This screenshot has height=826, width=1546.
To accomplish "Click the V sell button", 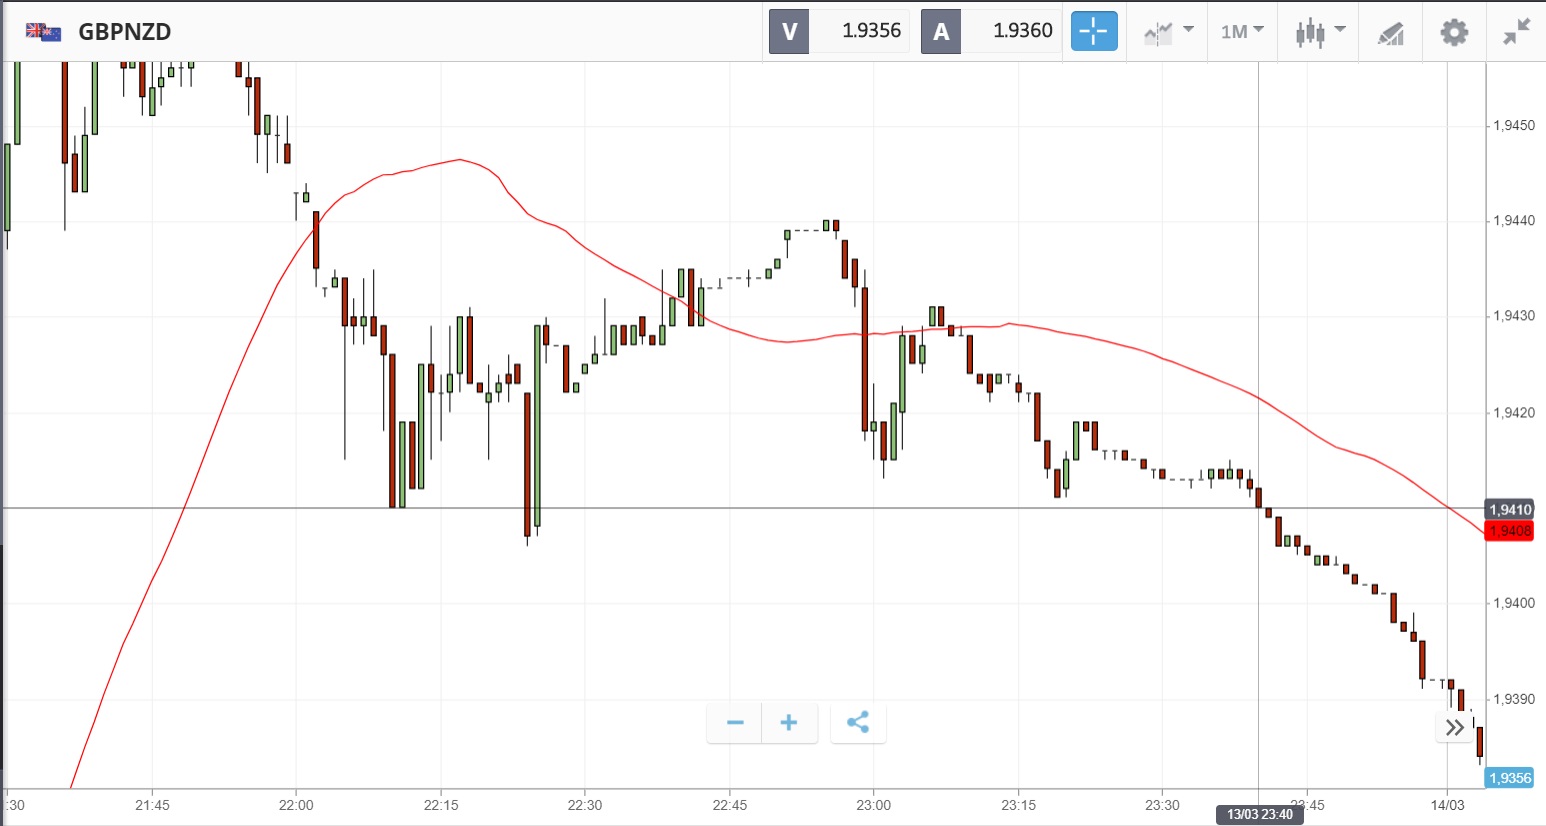I will (x=789, y=31).
